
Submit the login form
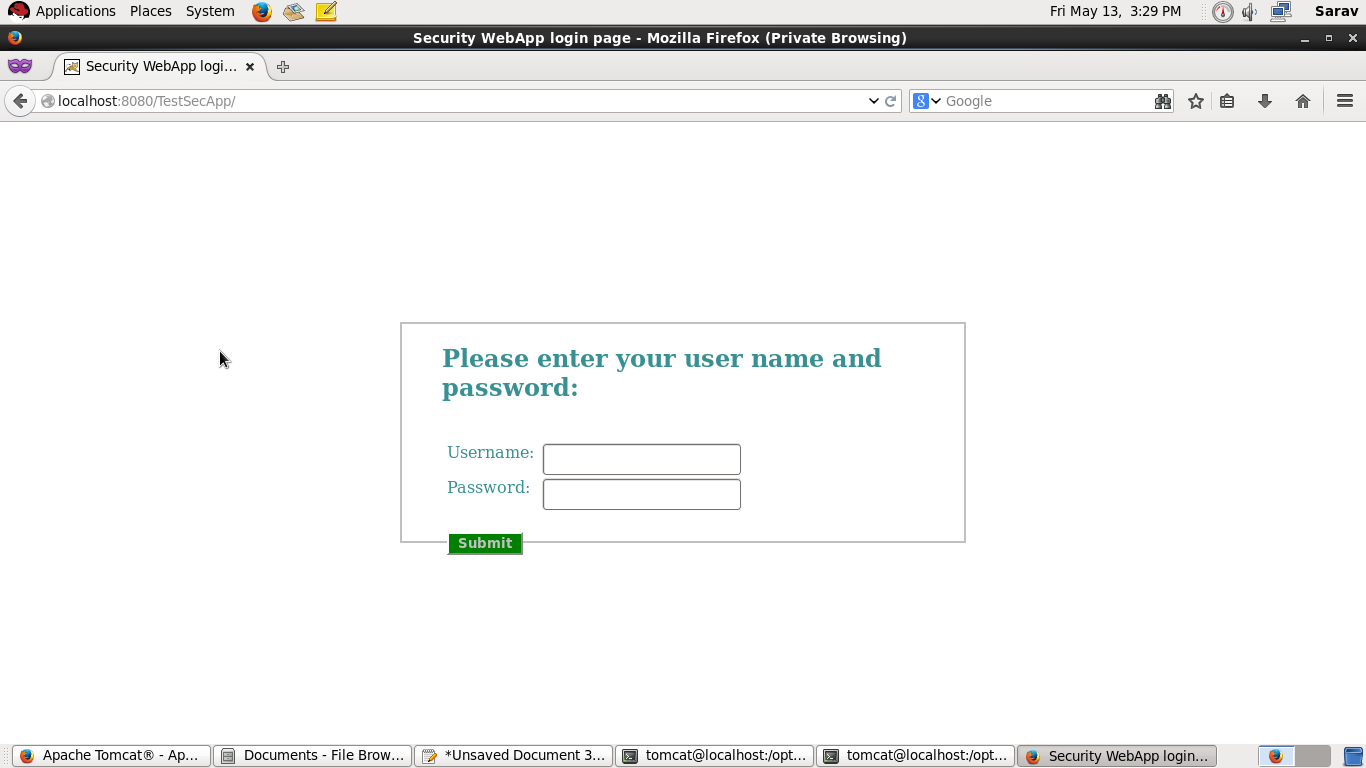click(485, 543)
